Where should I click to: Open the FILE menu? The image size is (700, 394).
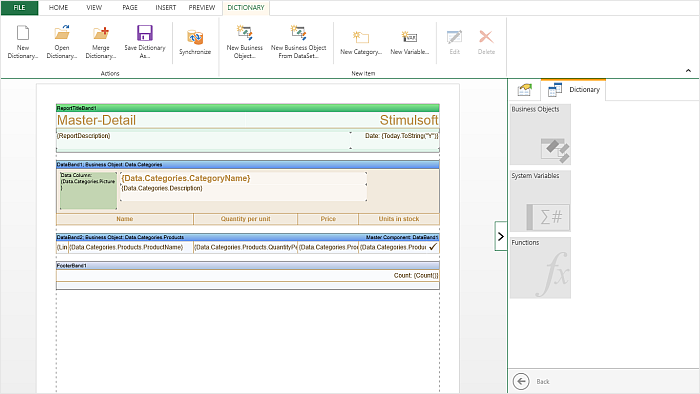coord(19,8)
